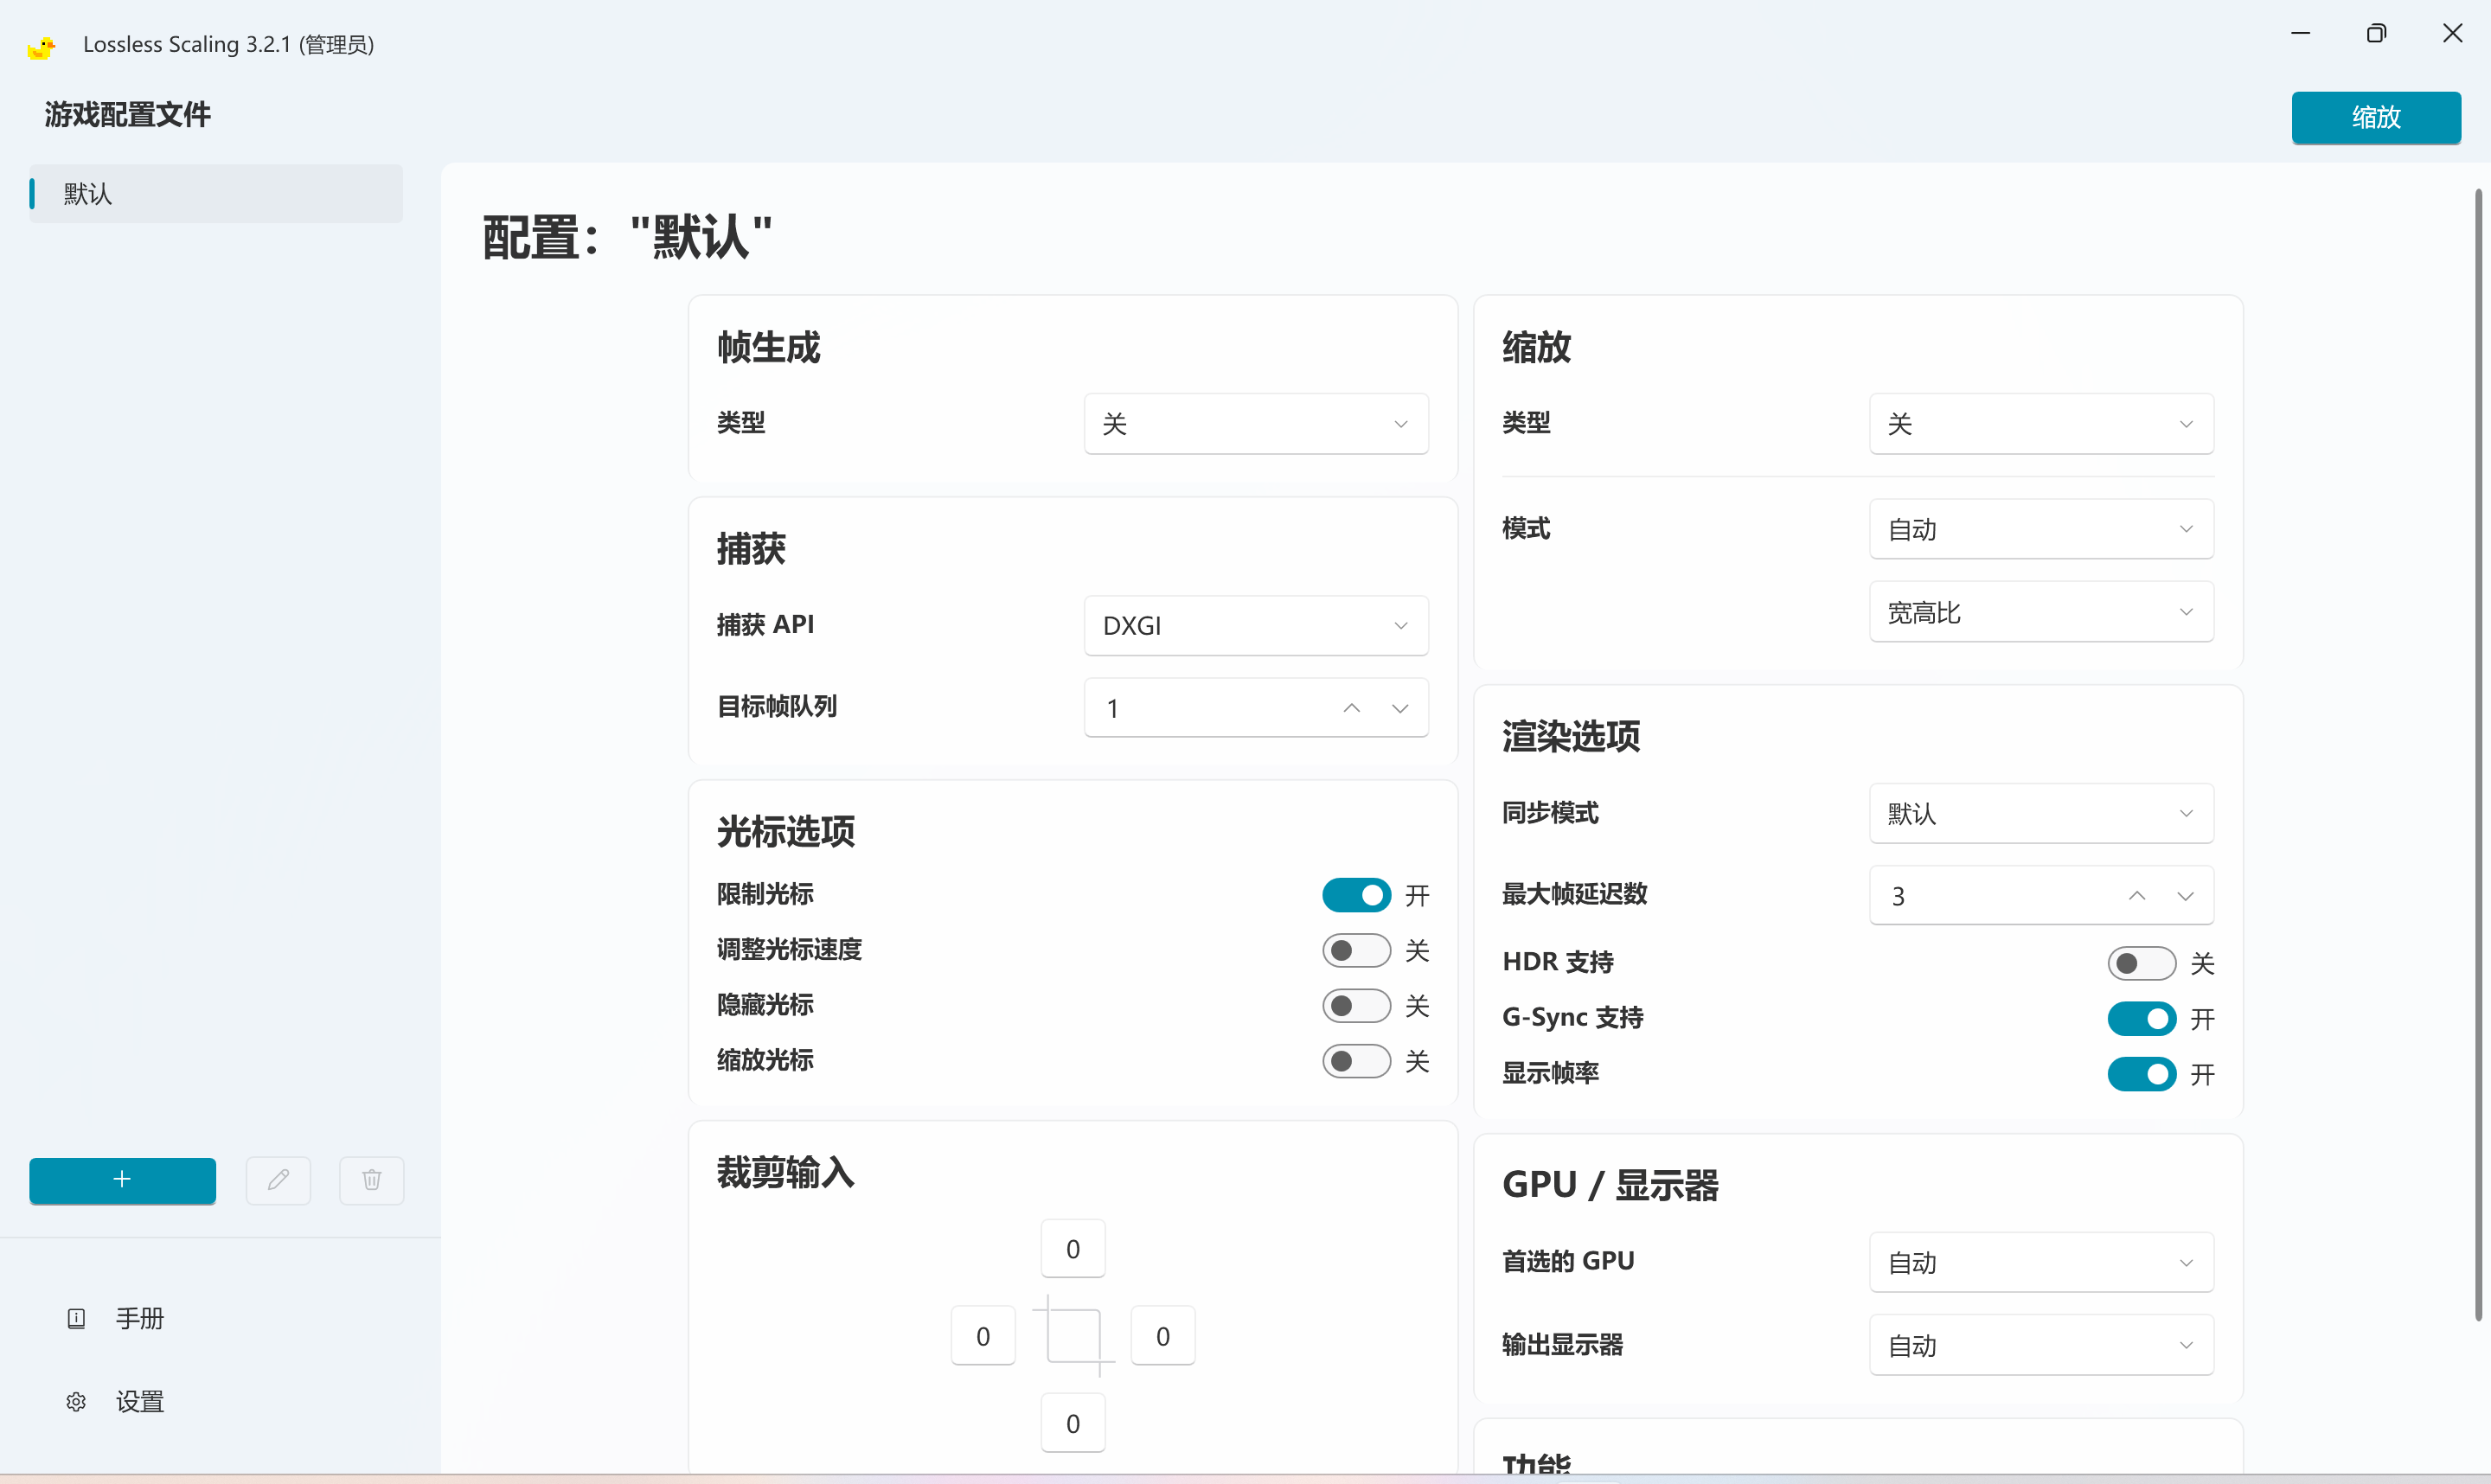2491x1484 pixels.
Task: Click the 手册 manual book icon
Action: pos(76,1318)
